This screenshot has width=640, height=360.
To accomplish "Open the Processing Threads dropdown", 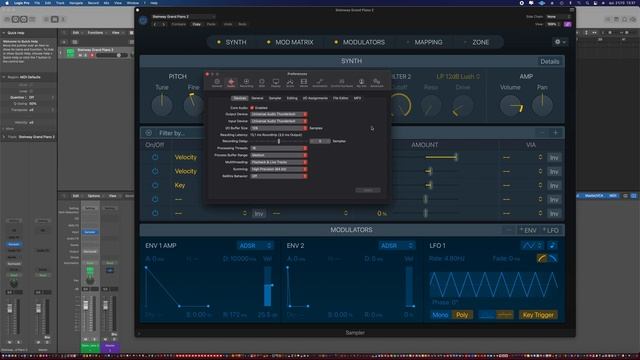I will pyautogui.click(x=279, y=148).
